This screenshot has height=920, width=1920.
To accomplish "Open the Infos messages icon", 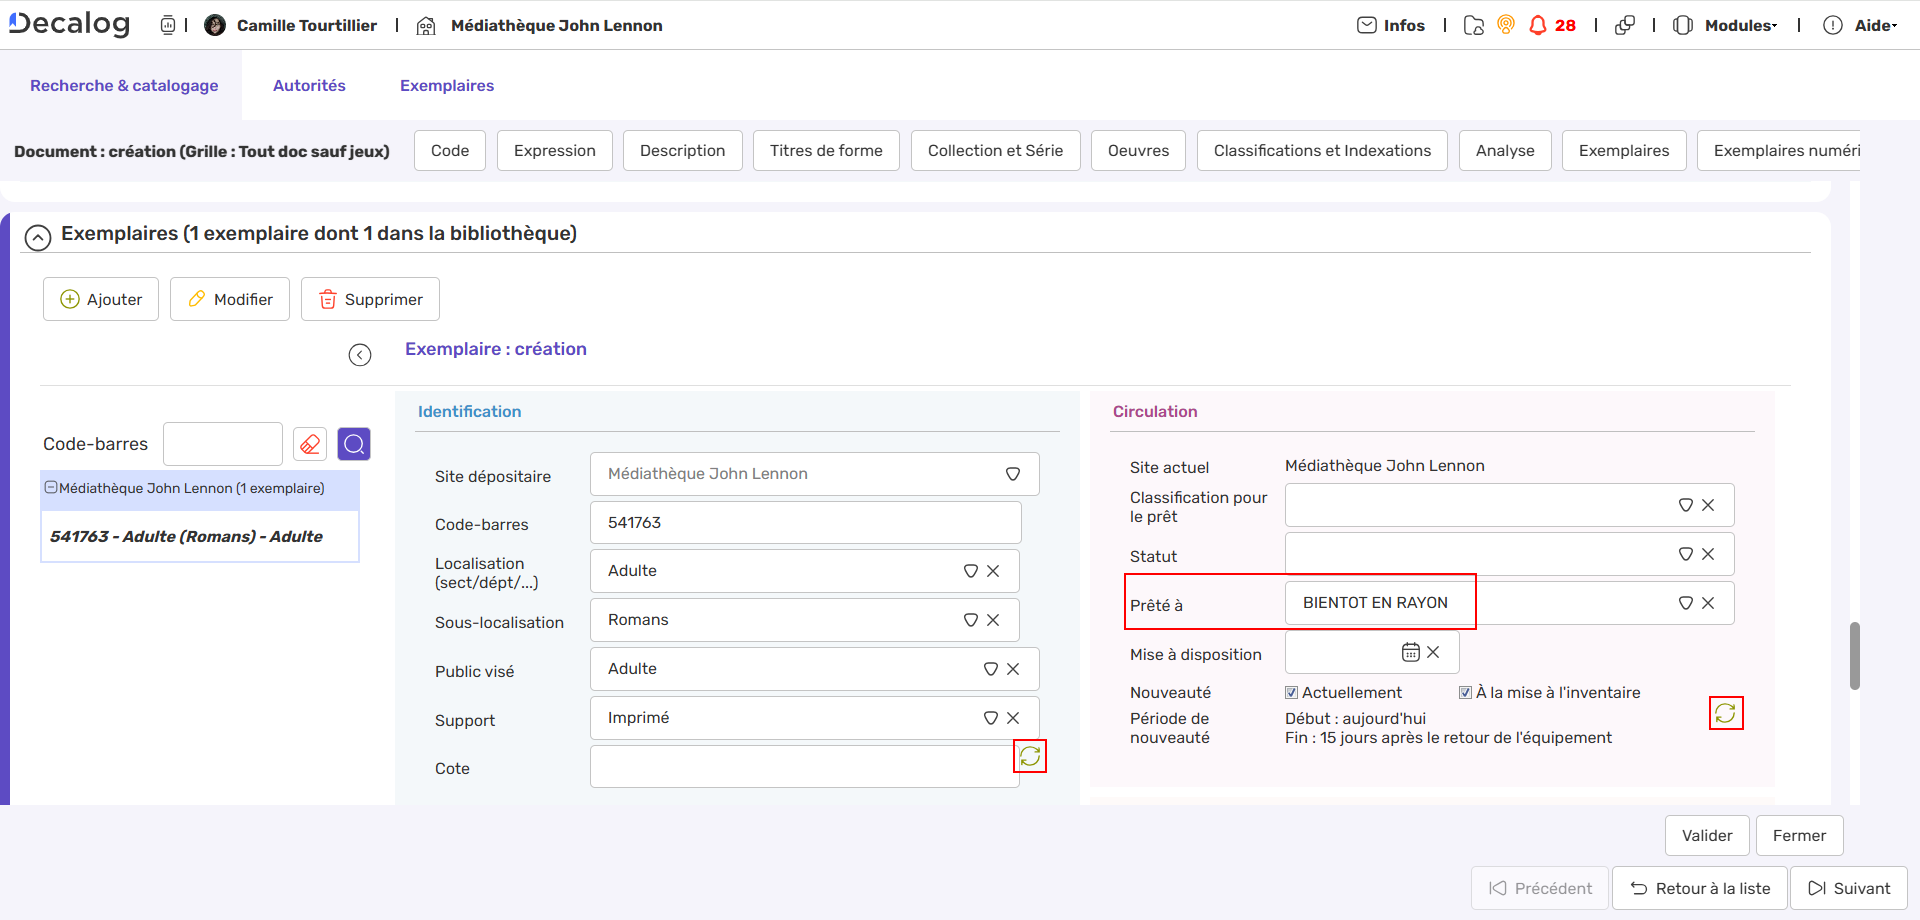I will pos(1367,25).
